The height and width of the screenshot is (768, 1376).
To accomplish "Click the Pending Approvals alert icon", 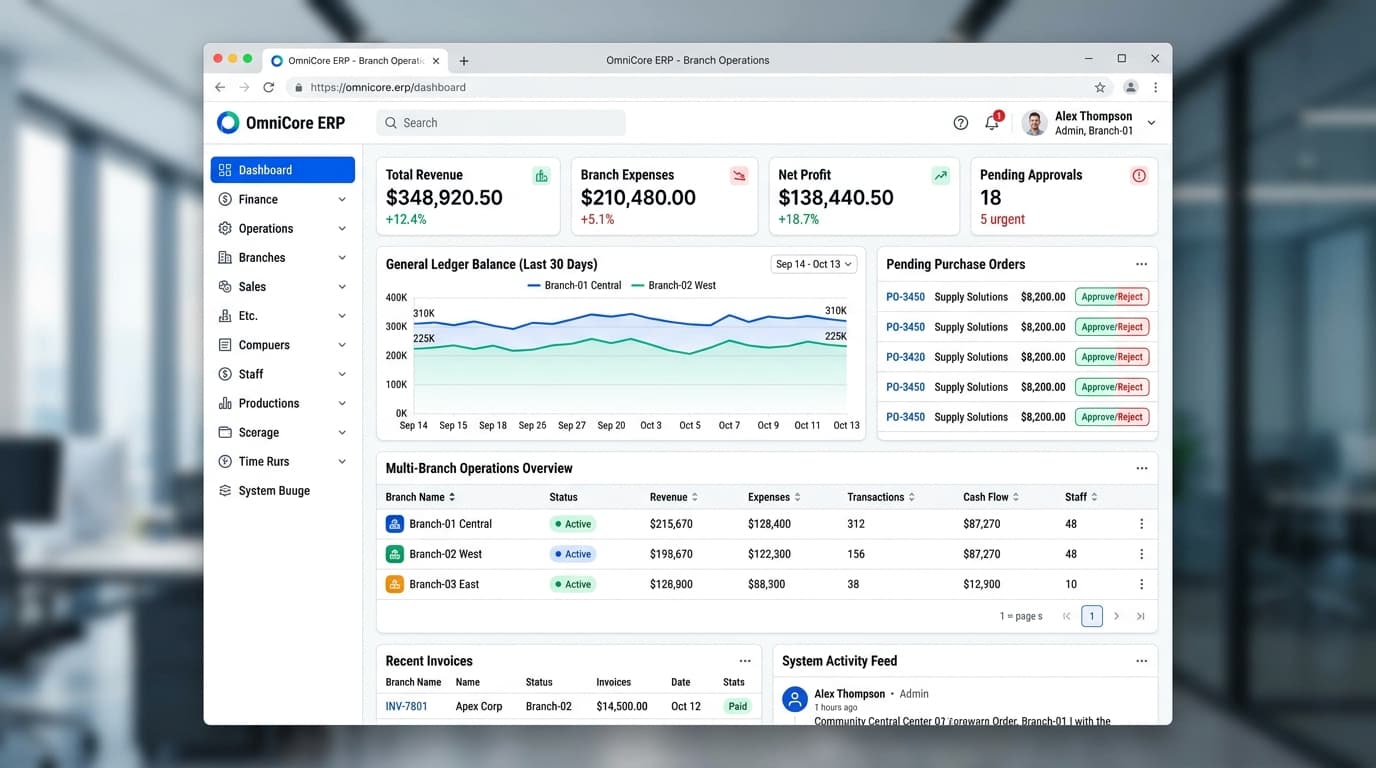I will (1139, 176).
